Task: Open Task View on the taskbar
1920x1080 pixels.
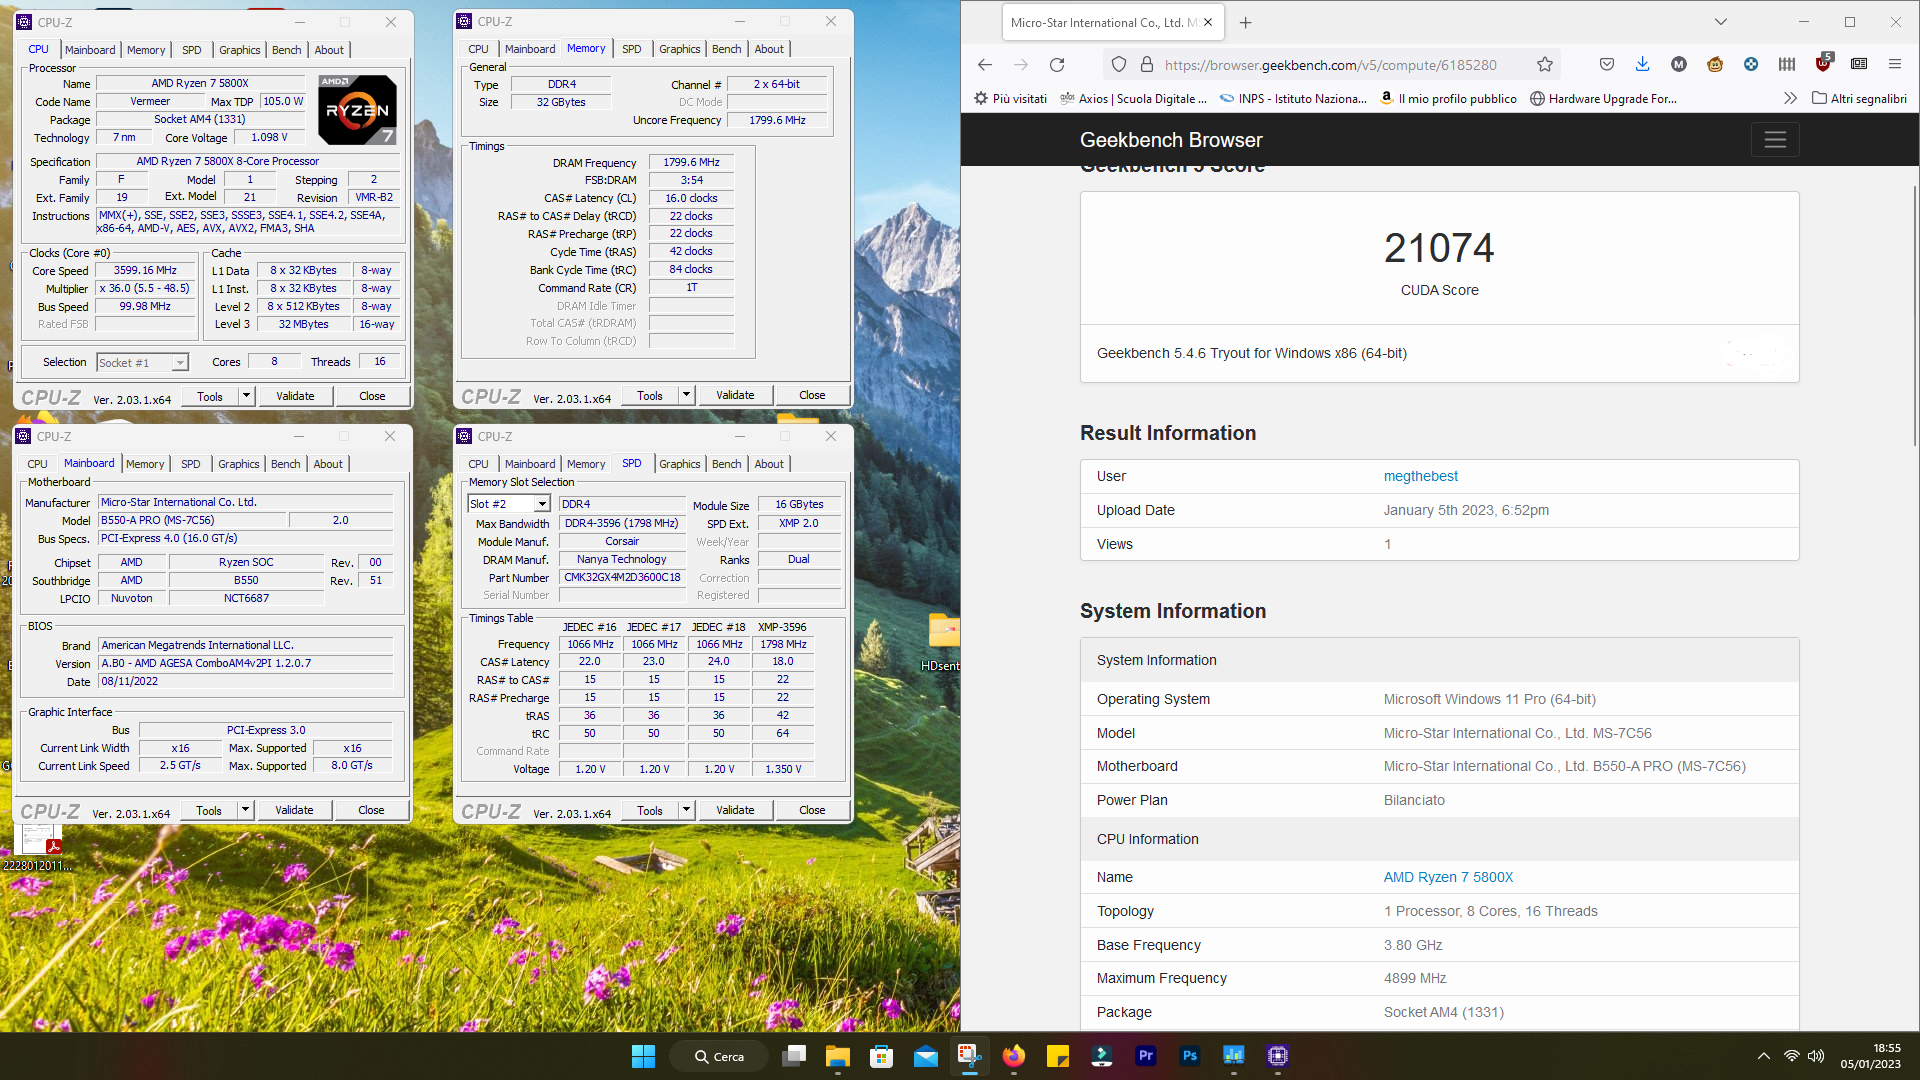Action: pyautogui.click(x=795, y=1056)
